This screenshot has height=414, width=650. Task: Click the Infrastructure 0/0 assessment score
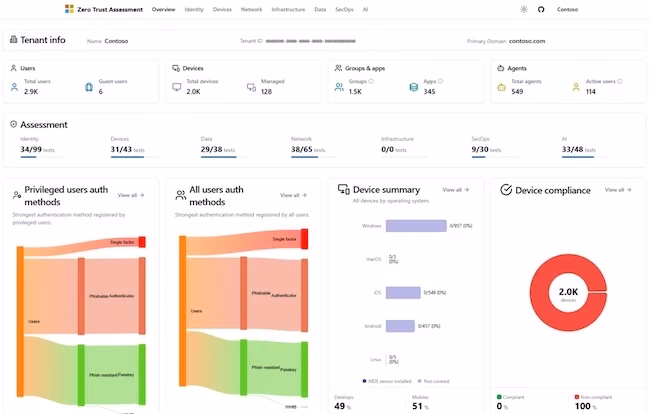(x=388, y=149)
